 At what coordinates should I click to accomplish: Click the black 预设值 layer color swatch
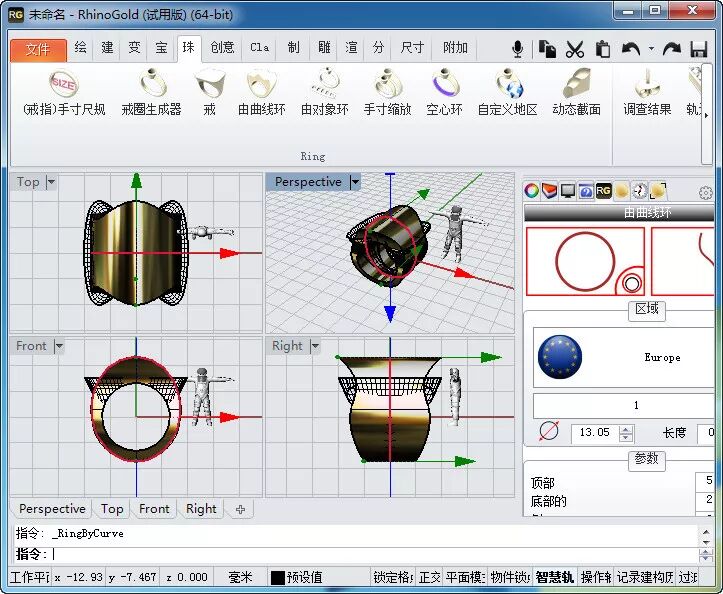tap(278, 577)
